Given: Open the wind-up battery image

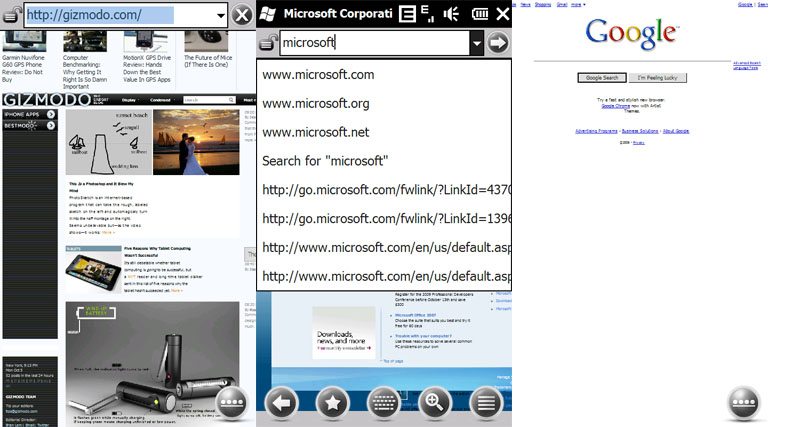Looking at the screenshot, I should pyautogui.click(x=153, y=364).
